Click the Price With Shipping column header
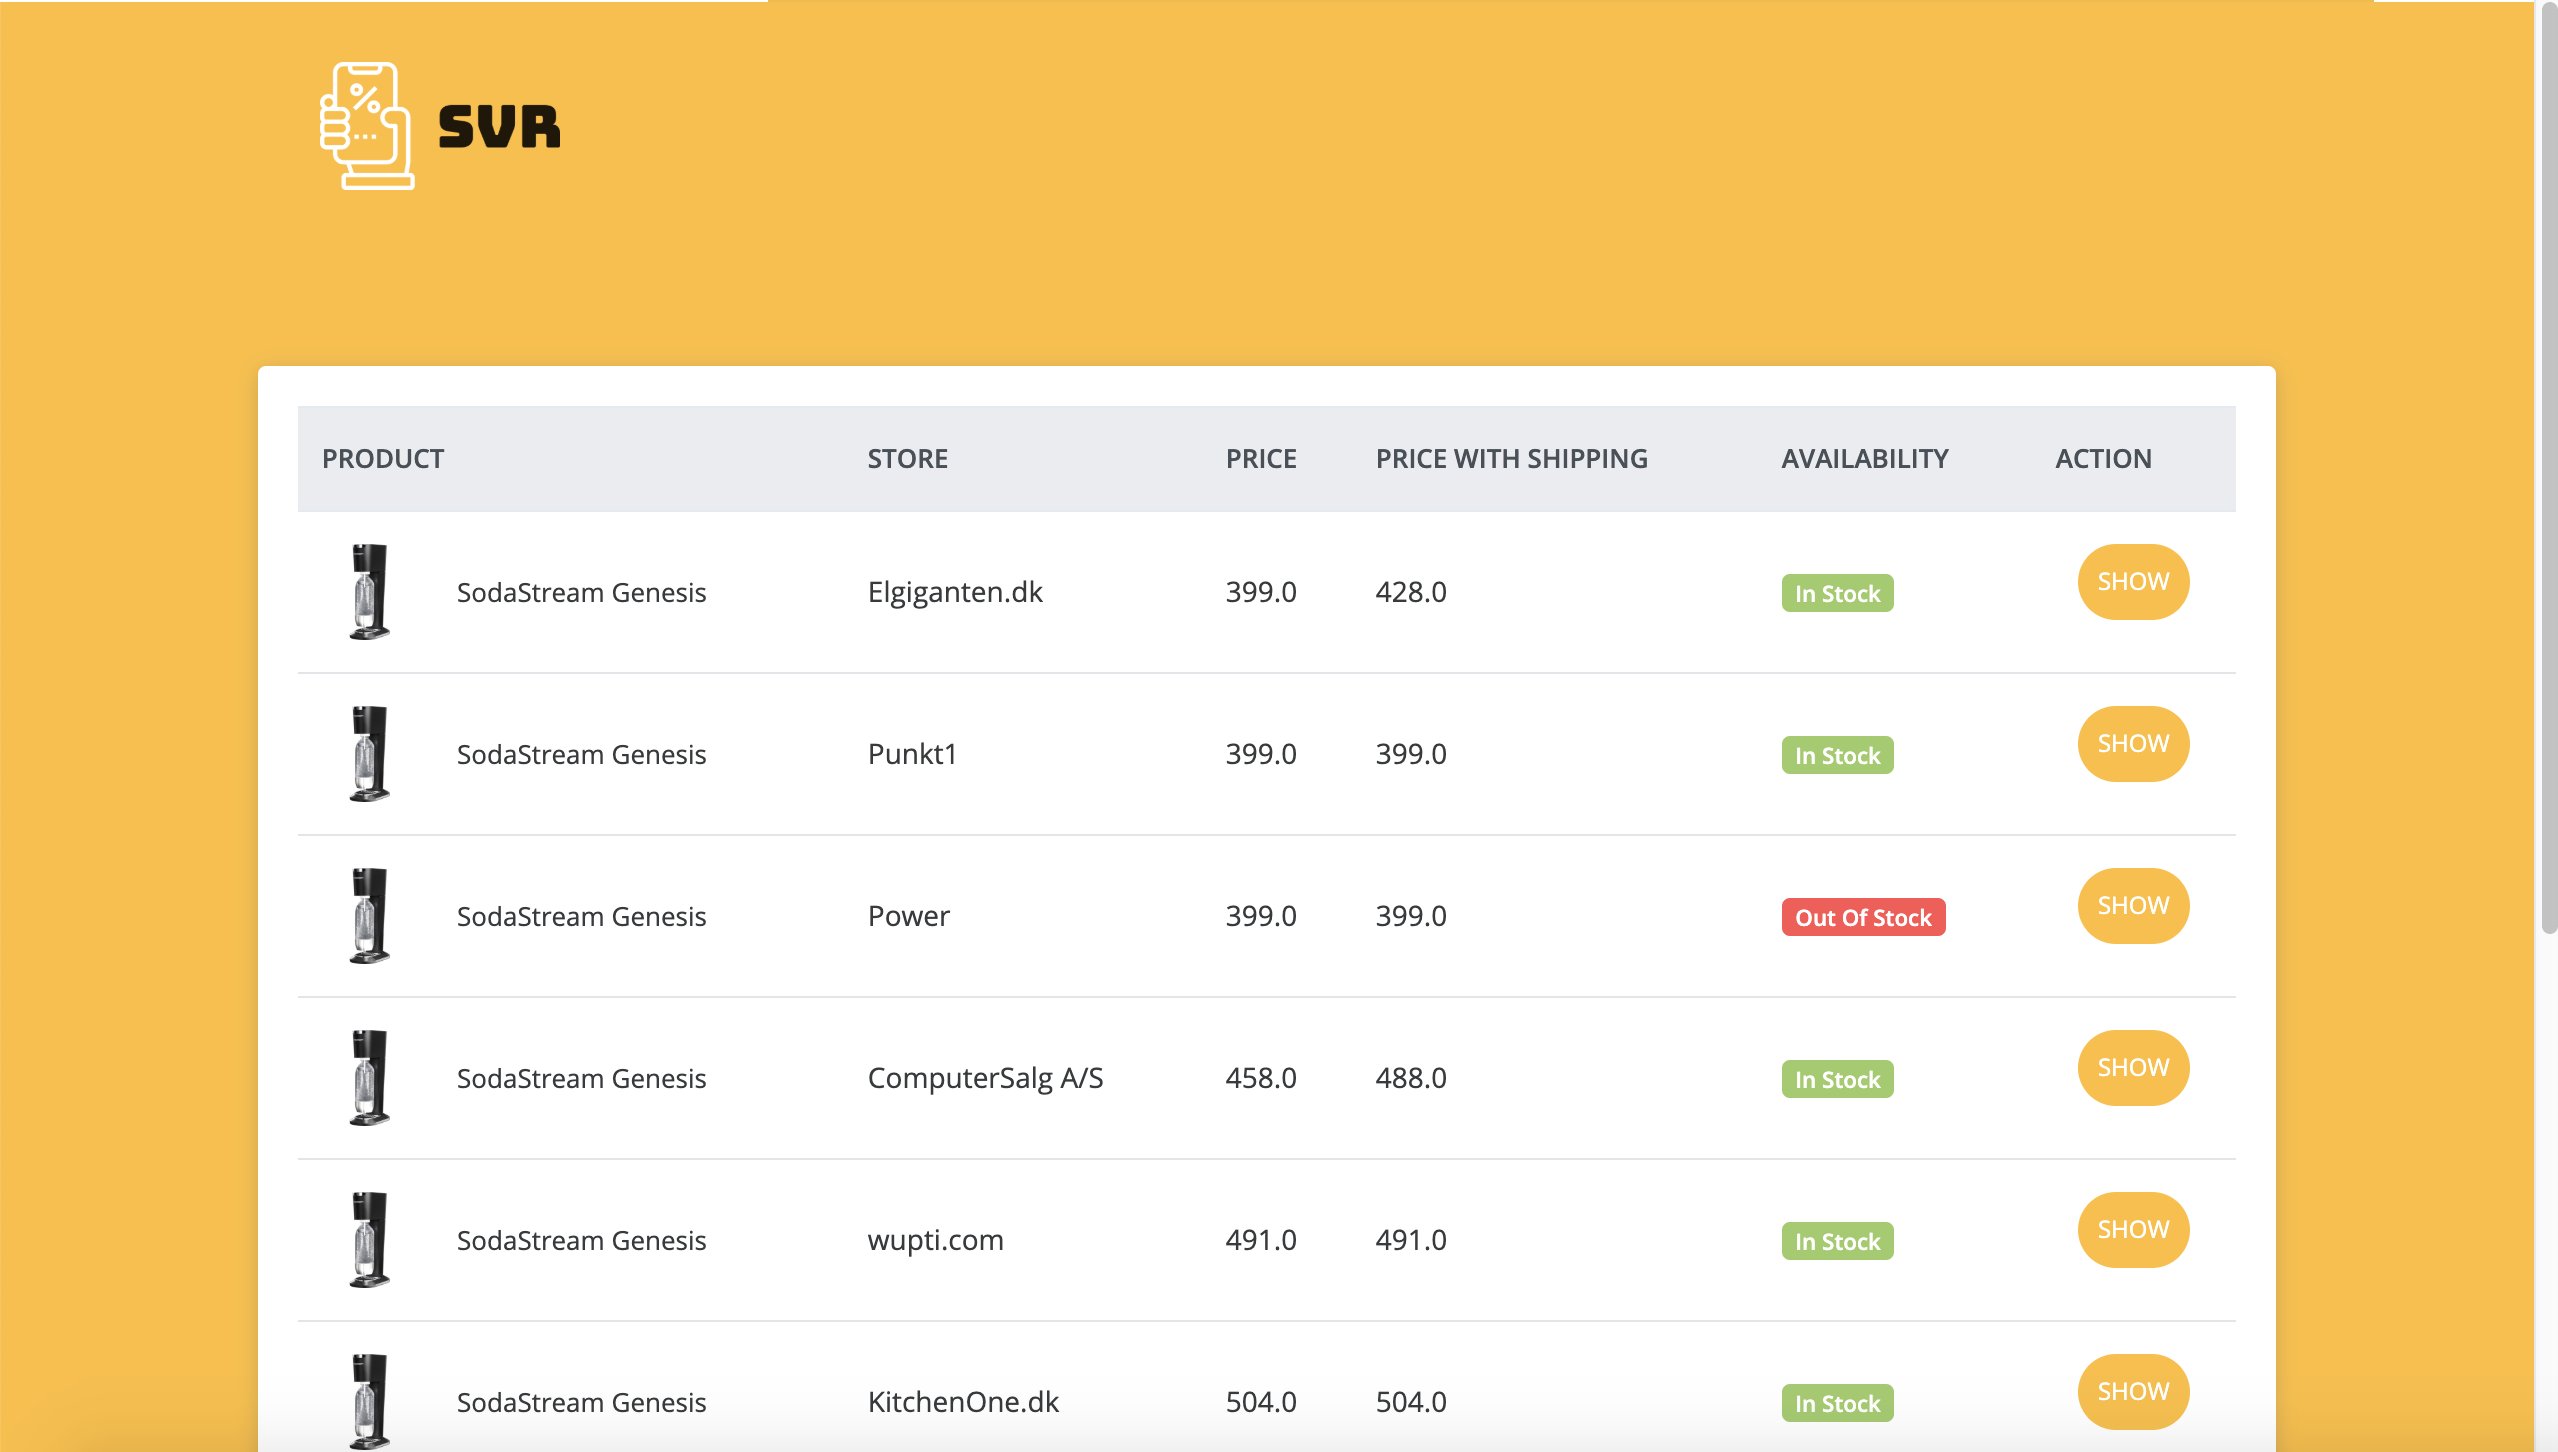 pyautogui.click(x=1511, y=459)
